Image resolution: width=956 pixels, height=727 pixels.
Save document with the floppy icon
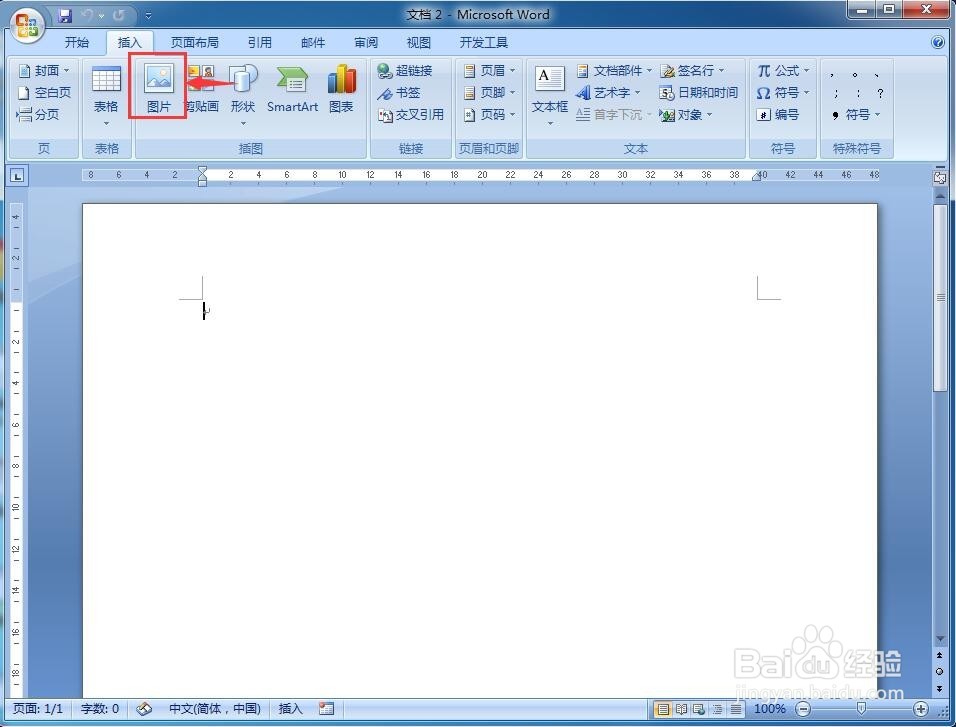[65, 15]
